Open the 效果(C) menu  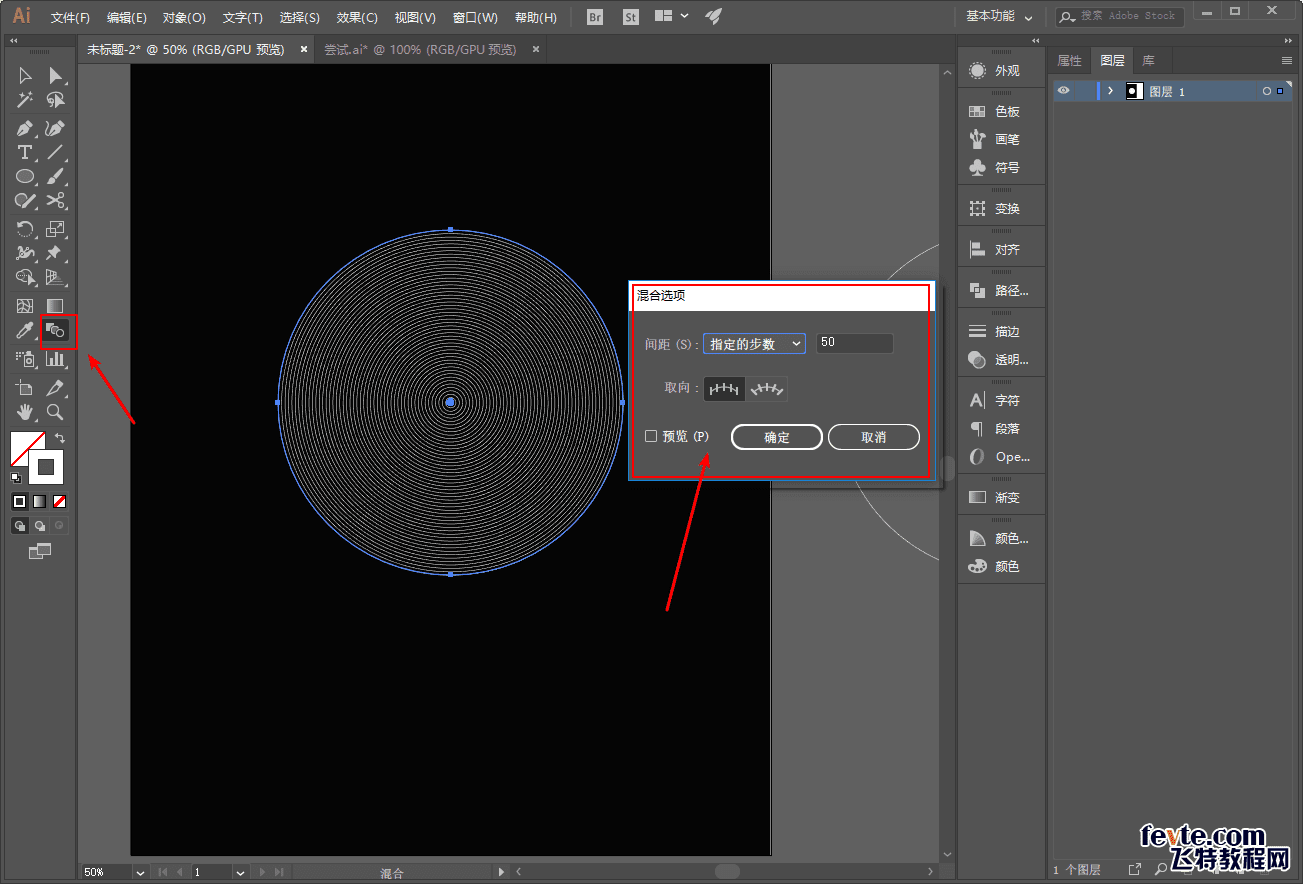[357, 17]
